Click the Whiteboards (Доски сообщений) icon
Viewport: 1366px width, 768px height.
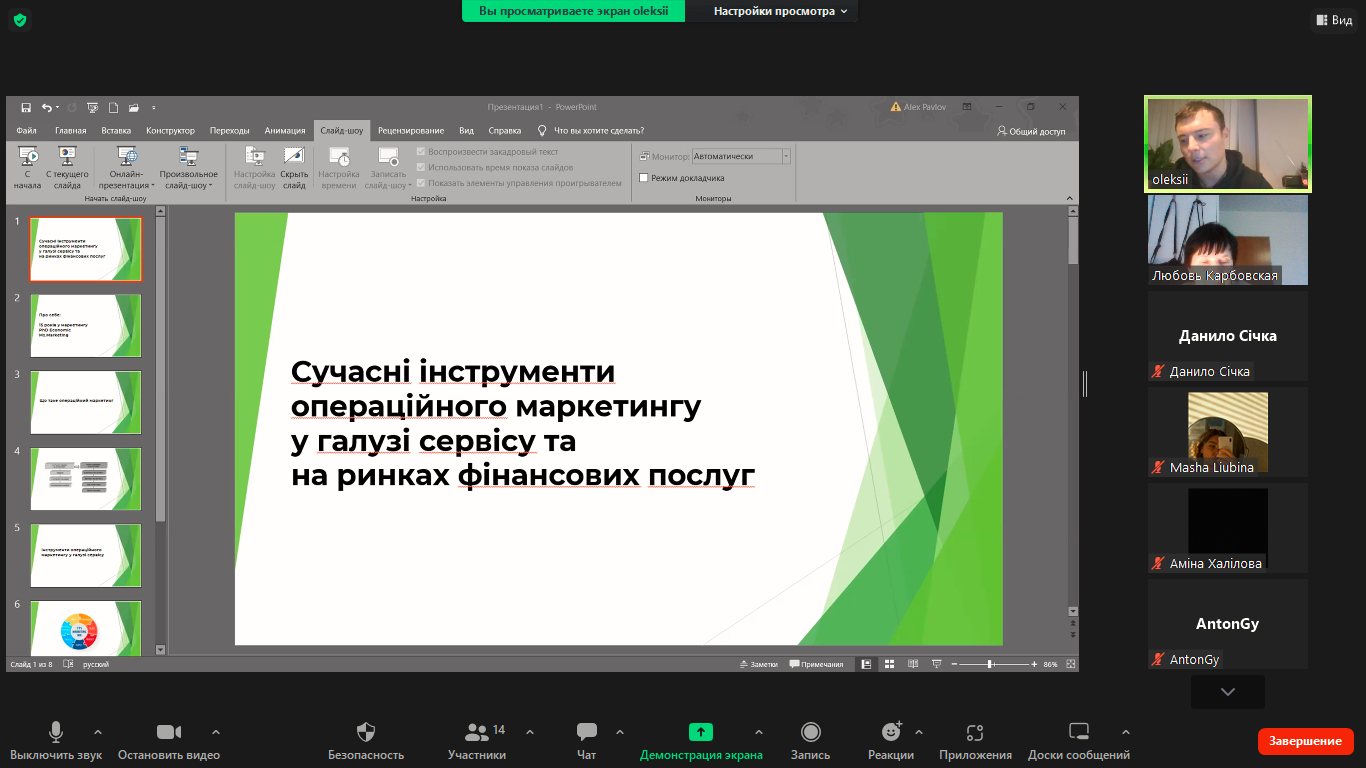(x=1078, y=733)
